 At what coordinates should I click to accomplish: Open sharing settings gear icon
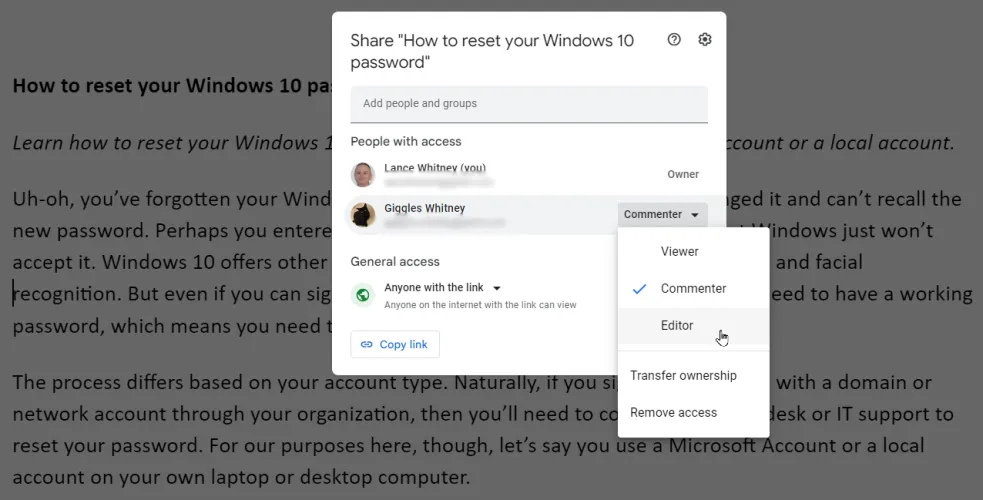[705, 40]
